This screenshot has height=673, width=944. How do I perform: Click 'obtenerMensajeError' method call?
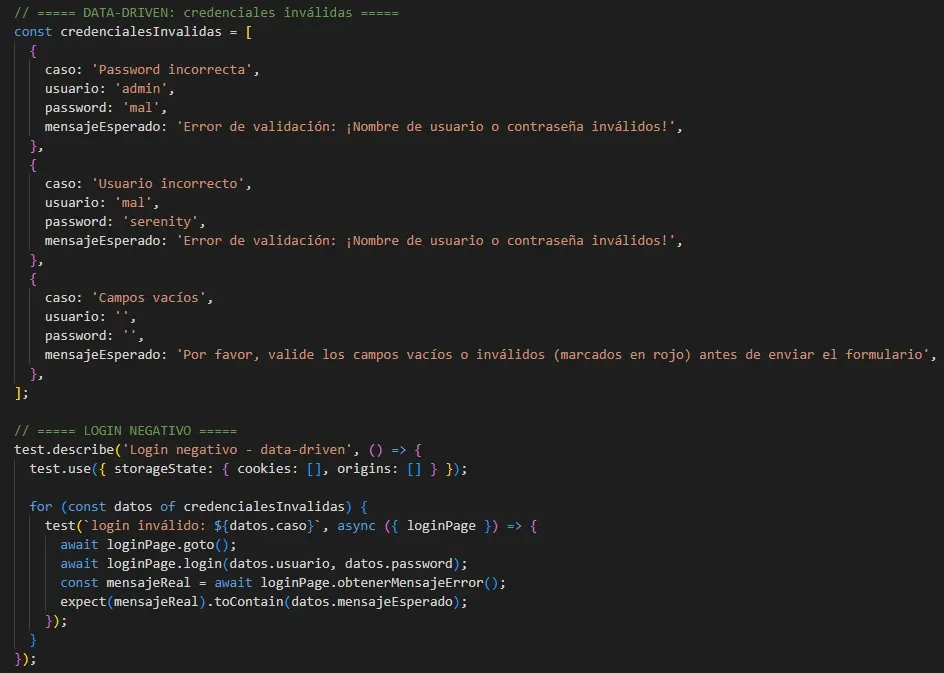tap(409, 583)
